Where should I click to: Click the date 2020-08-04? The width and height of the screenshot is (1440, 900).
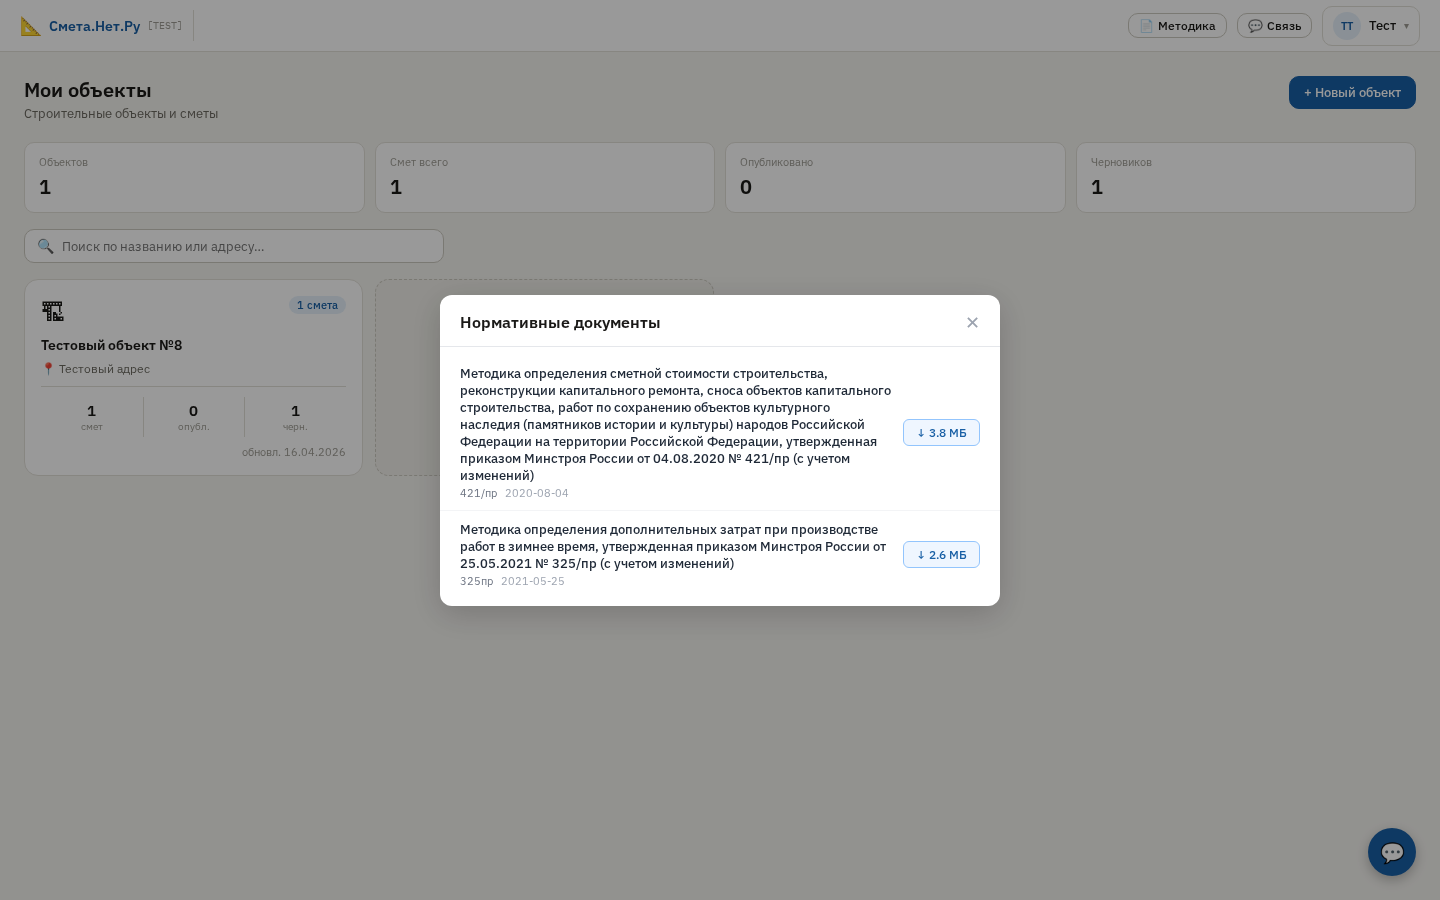point(537,493)
